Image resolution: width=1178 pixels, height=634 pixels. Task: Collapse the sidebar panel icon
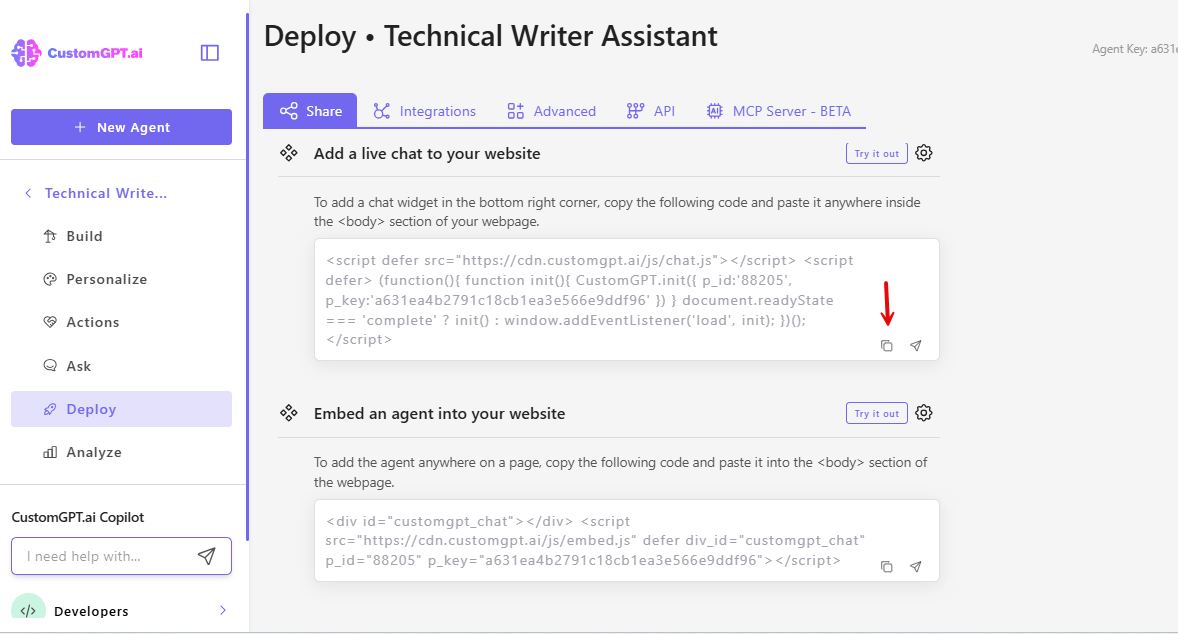pos(210,53)
